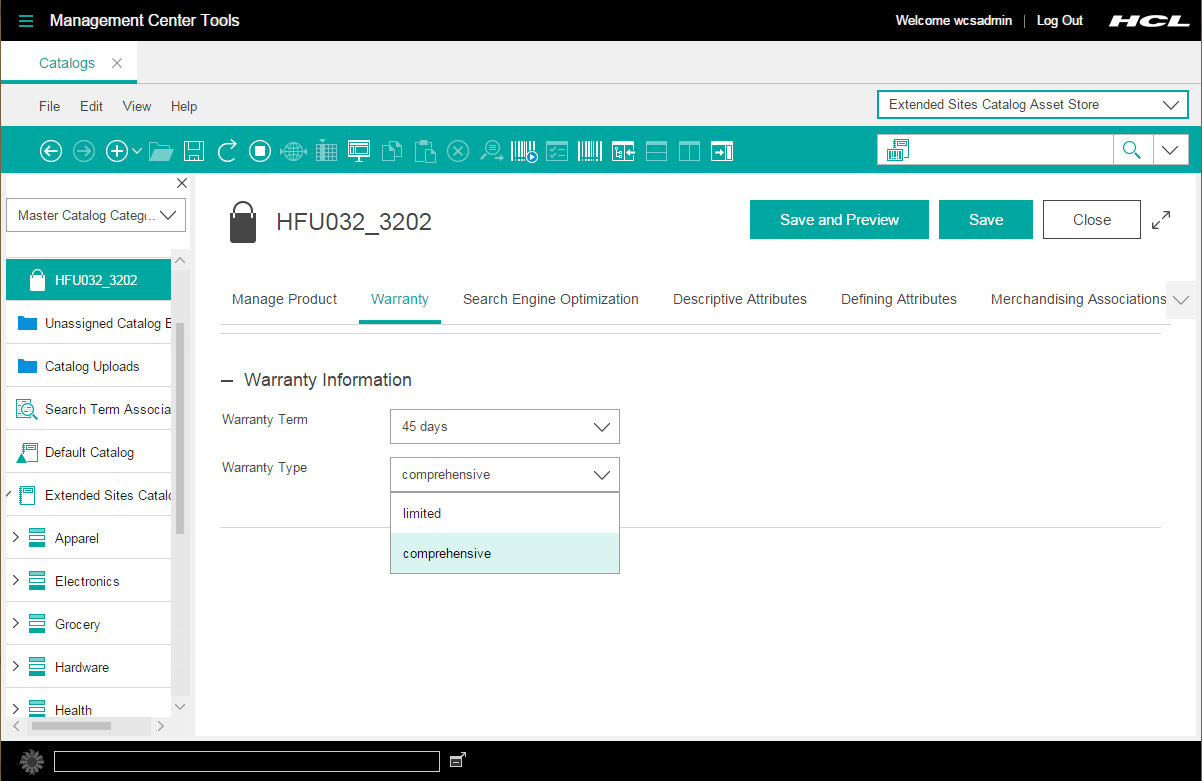1202x781 pixels.
Task: Switch to the Manage Product tab
Action: click(284, 299)
